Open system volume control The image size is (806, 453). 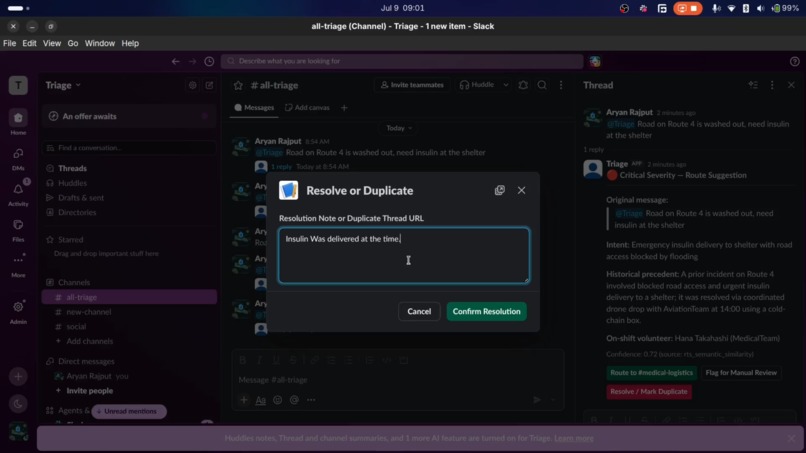click(760, 8)
